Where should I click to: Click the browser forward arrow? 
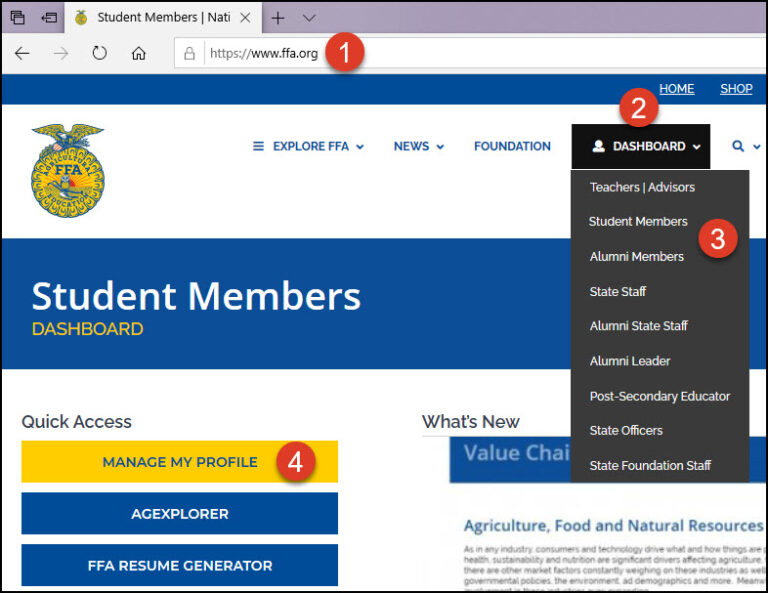pos(61,53)
